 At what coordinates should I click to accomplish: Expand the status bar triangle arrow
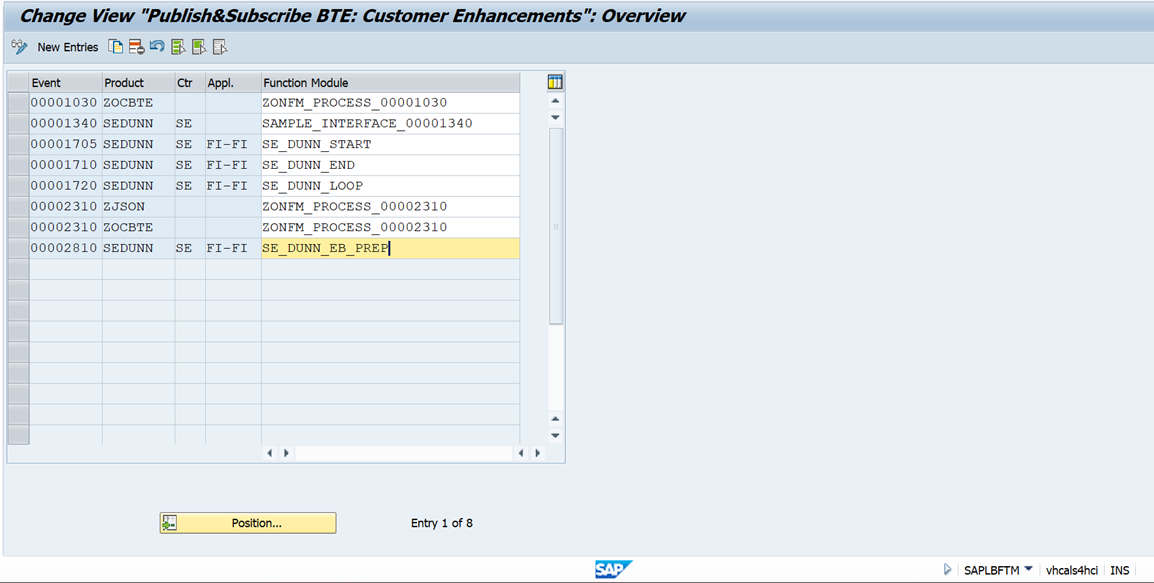[947, 570]
